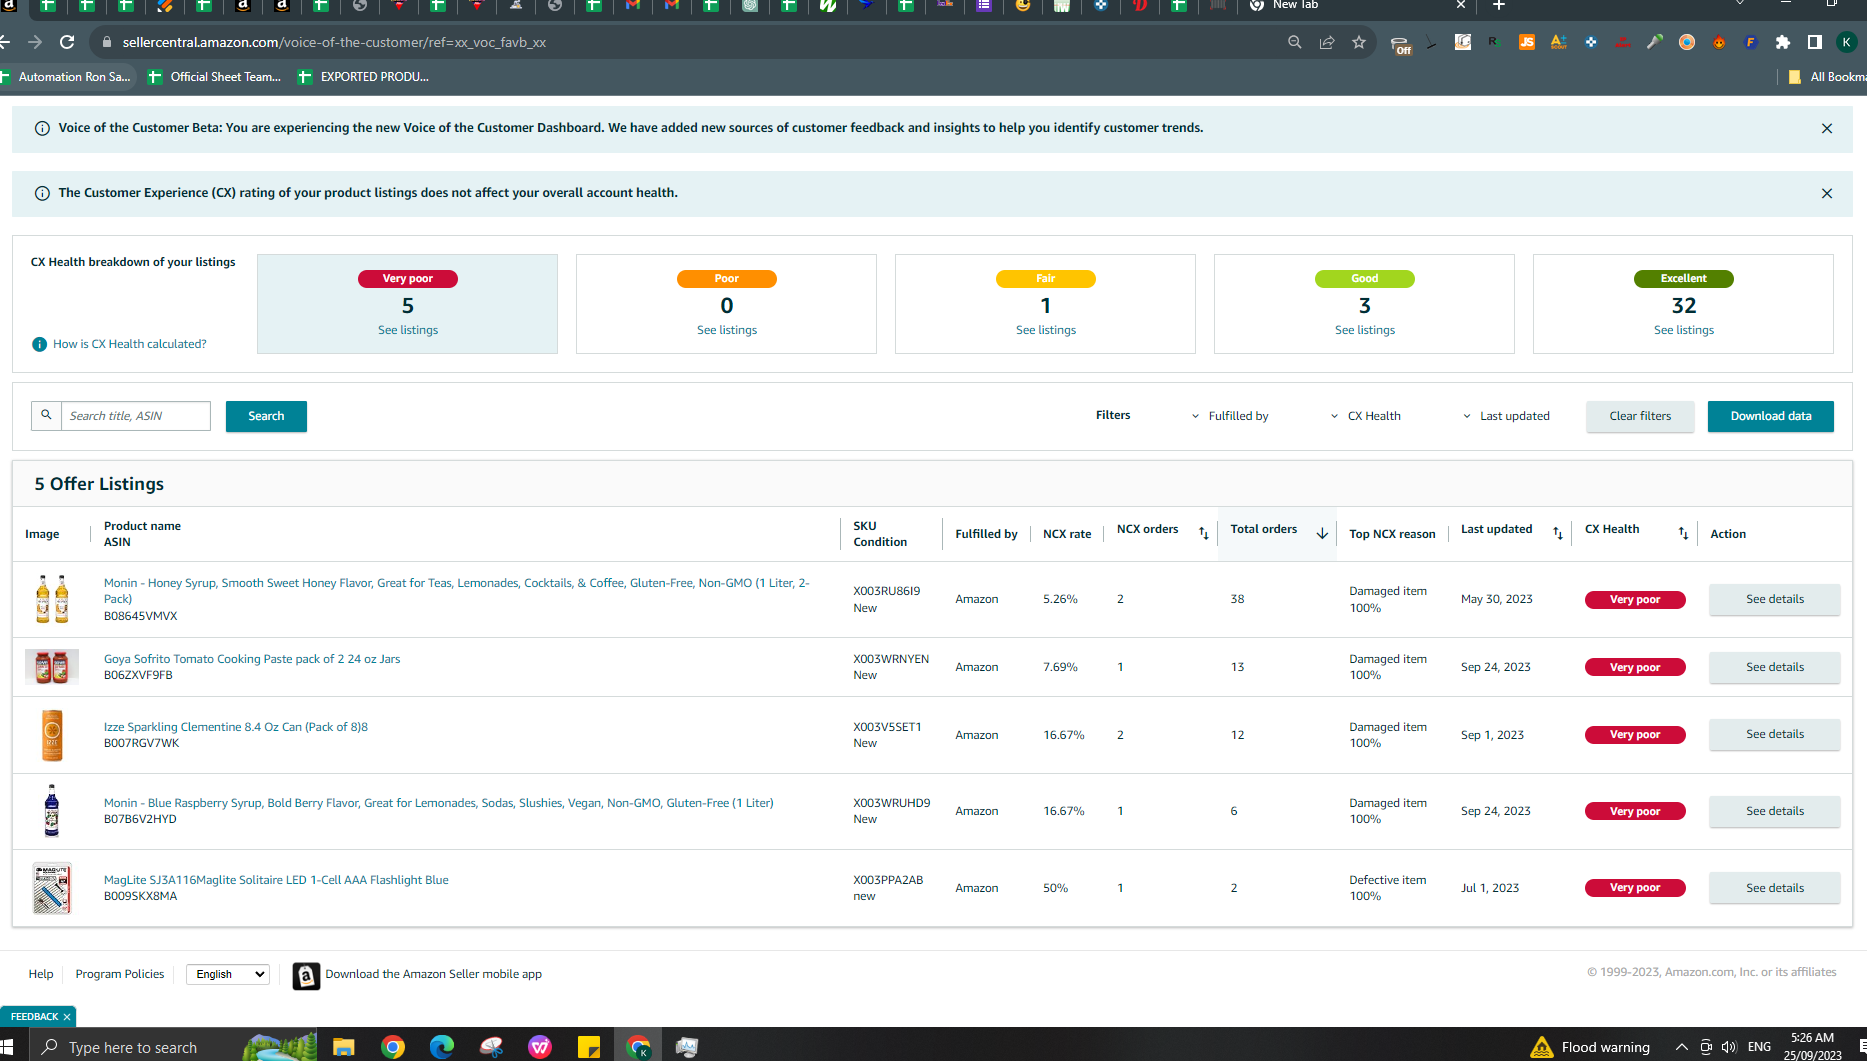The image size is (1867, 1061).
Task: Open the Program Policies footer link
Action: point(120,974)
